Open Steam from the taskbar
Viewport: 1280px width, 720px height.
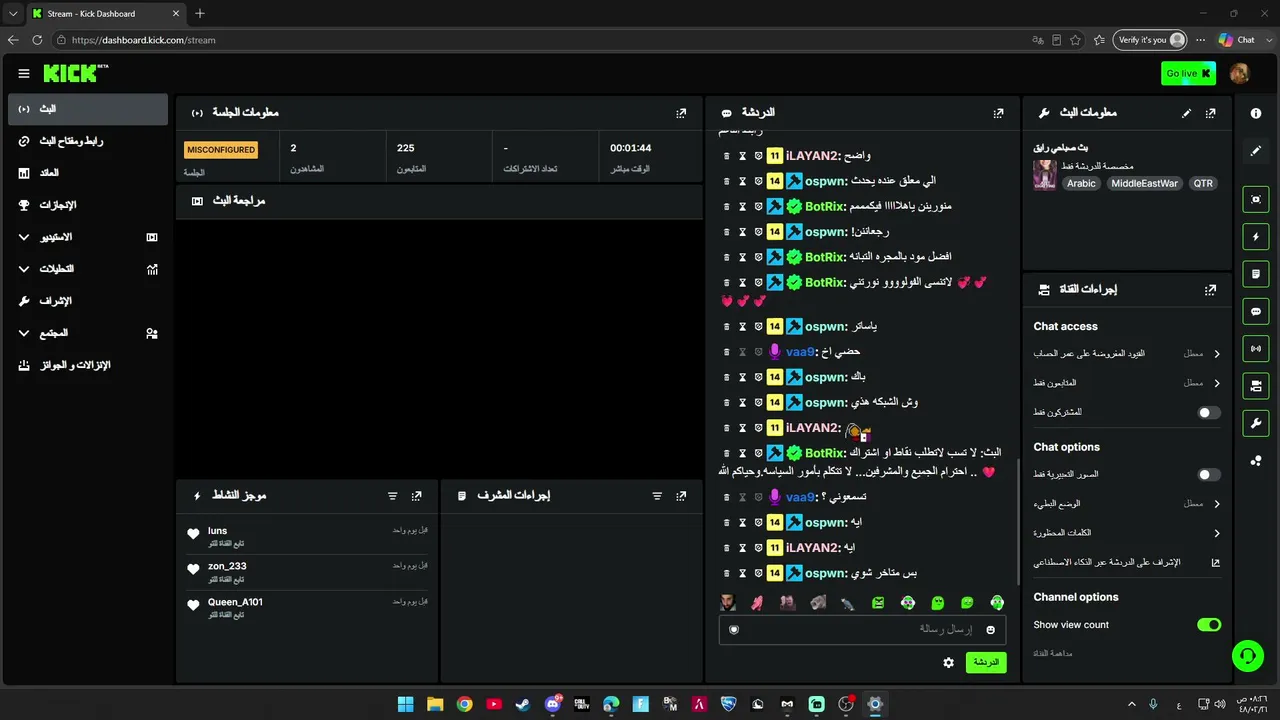pos(523,704)
